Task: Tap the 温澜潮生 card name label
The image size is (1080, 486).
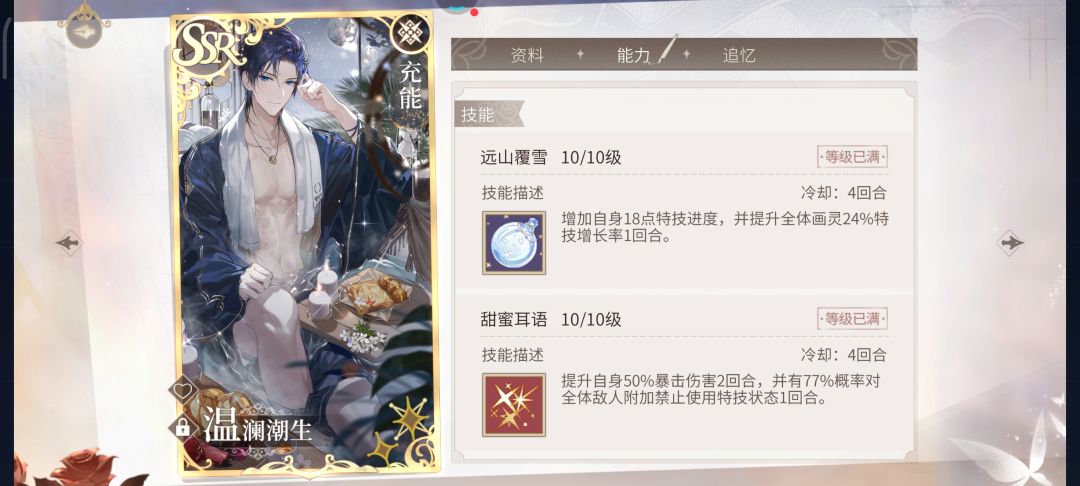Action: (x=258, y=426)
